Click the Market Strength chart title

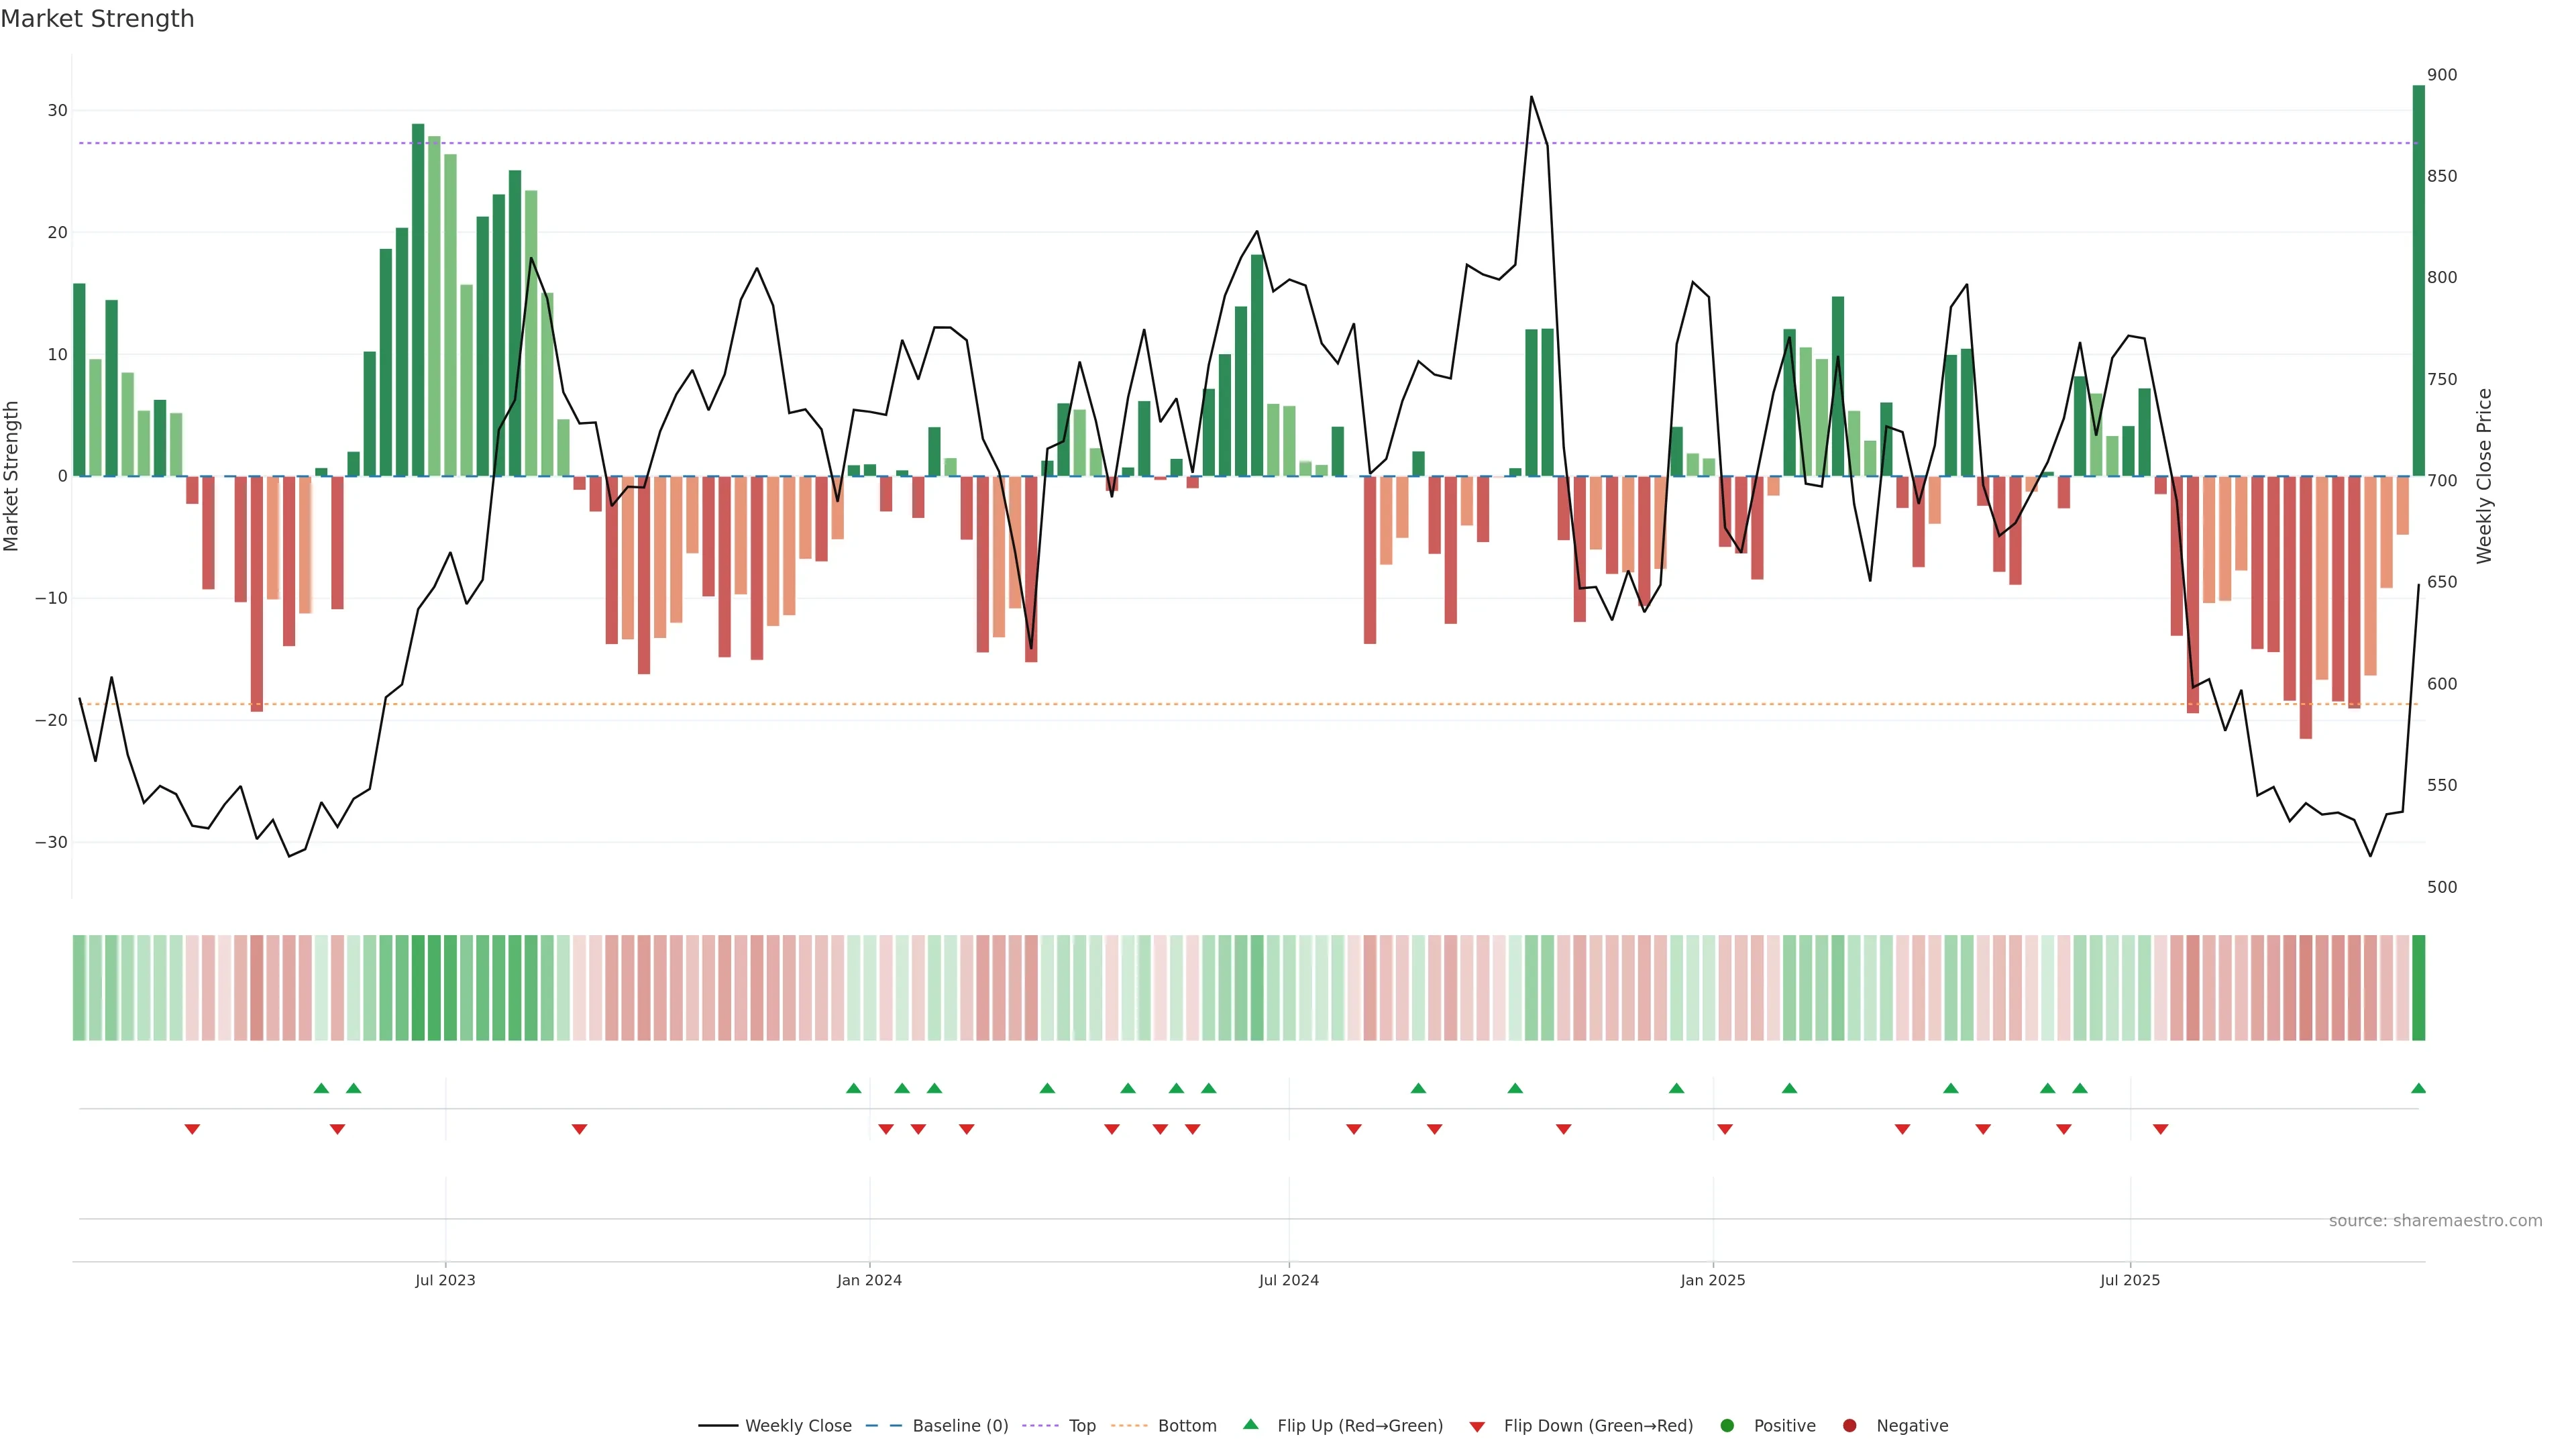tap(97, 19)
